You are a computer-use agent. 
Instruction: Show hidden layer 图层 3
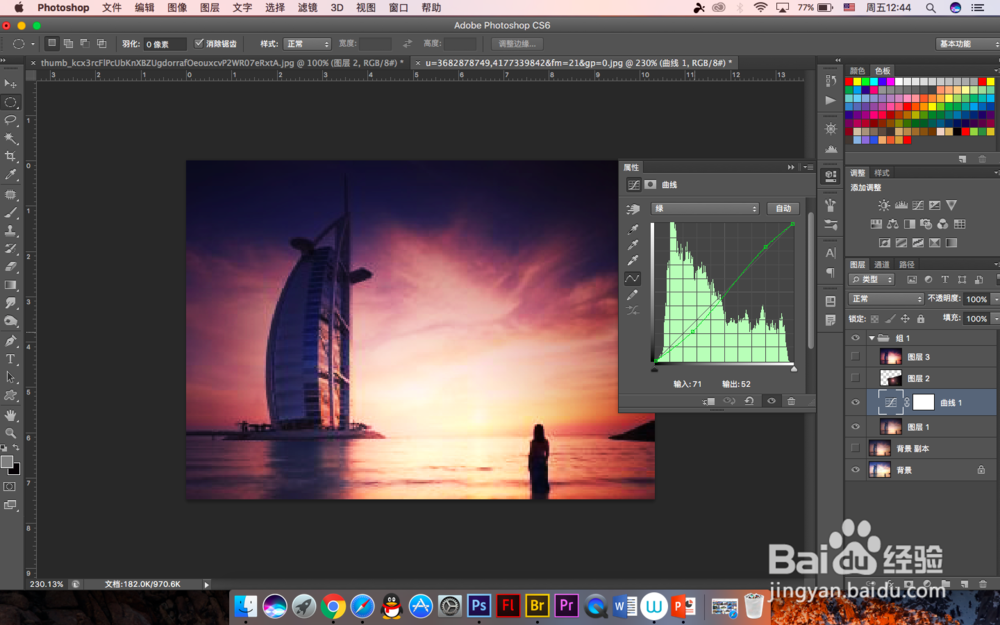click(855, 357)
